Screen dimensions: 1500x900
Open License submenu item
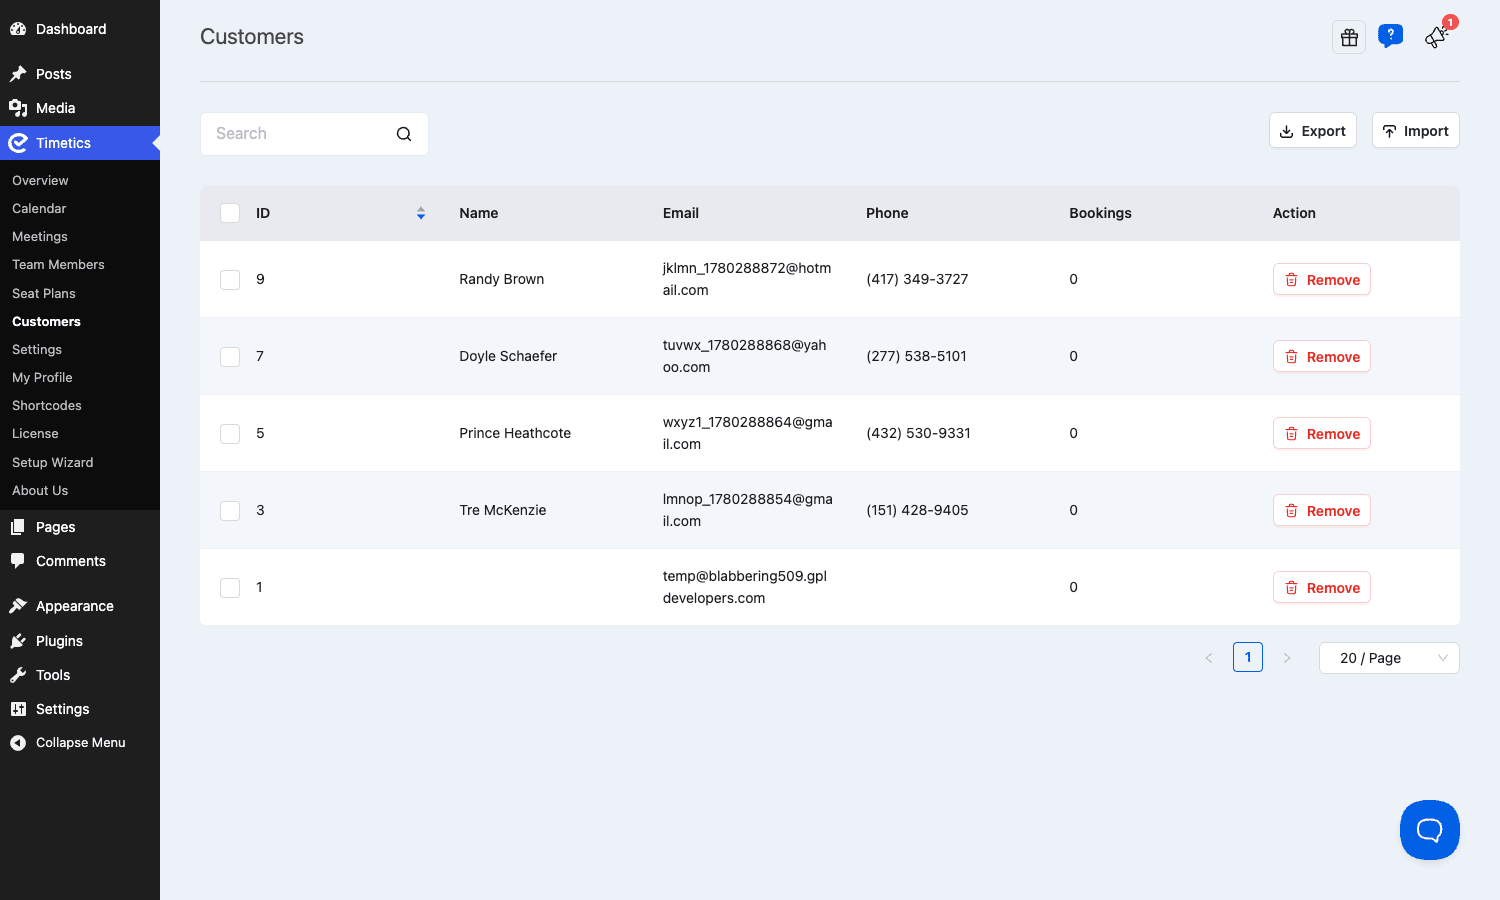pos(35,433)
